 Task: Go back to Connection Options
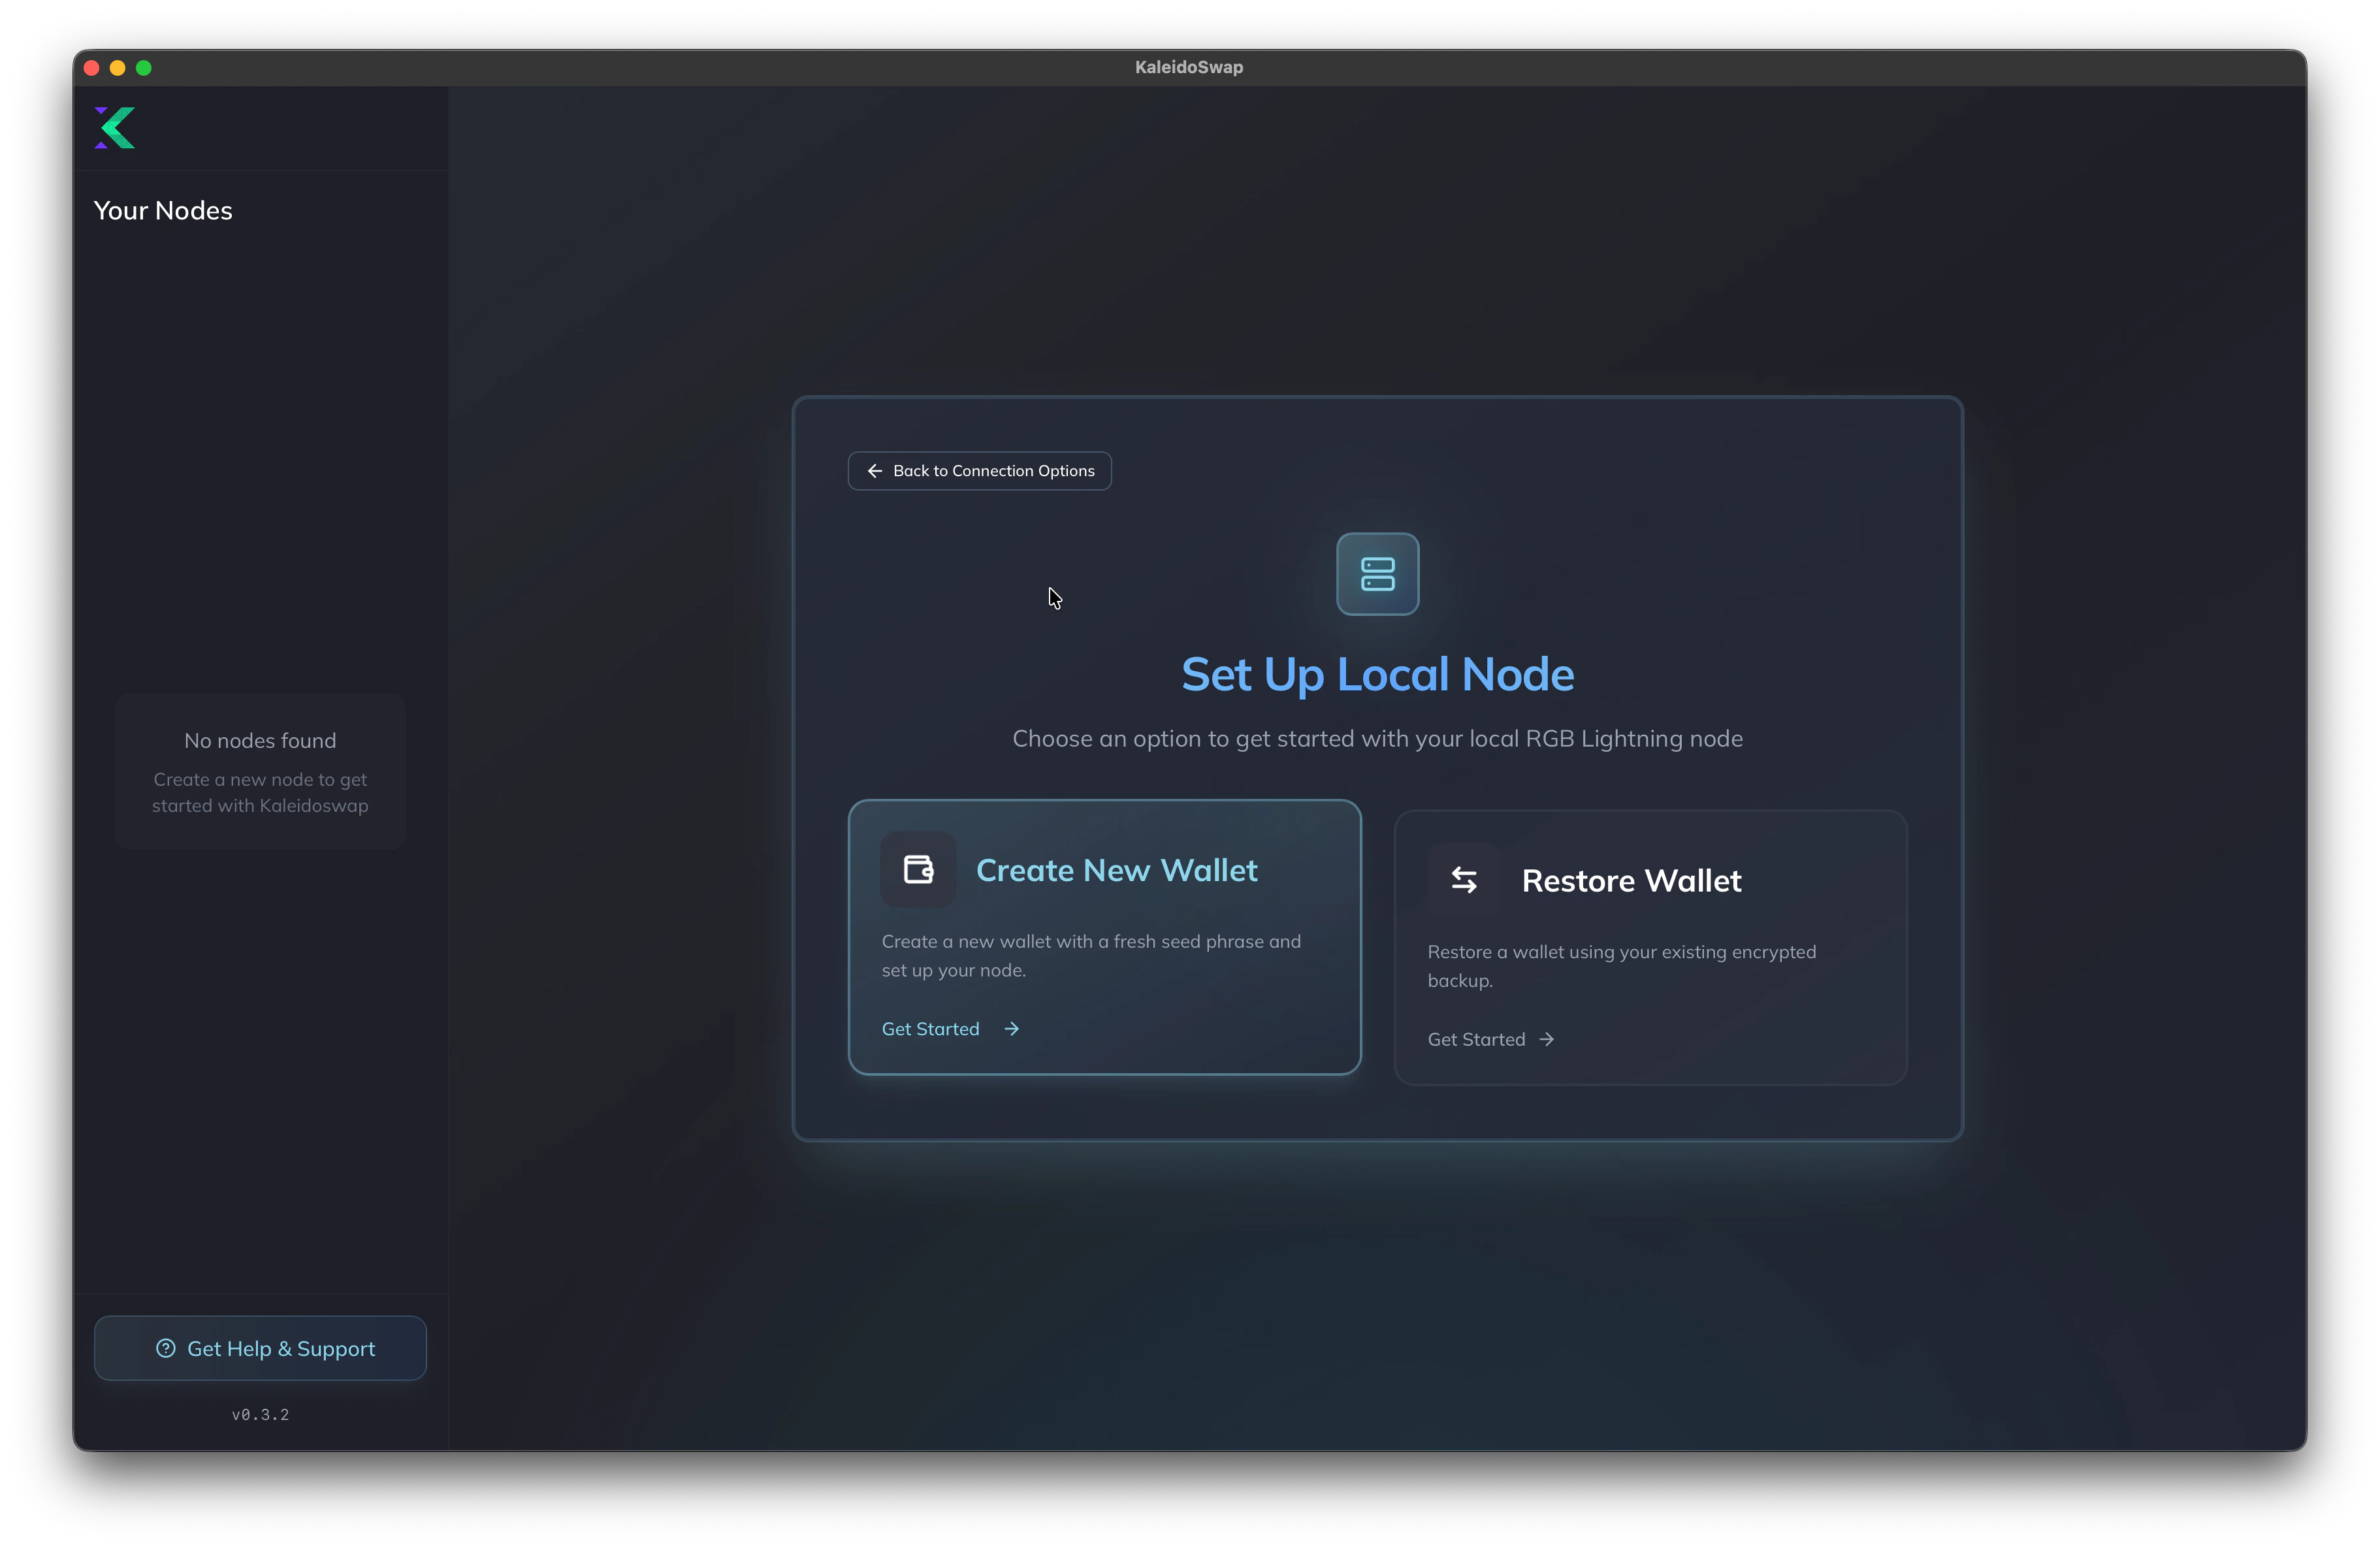point(980,471)
